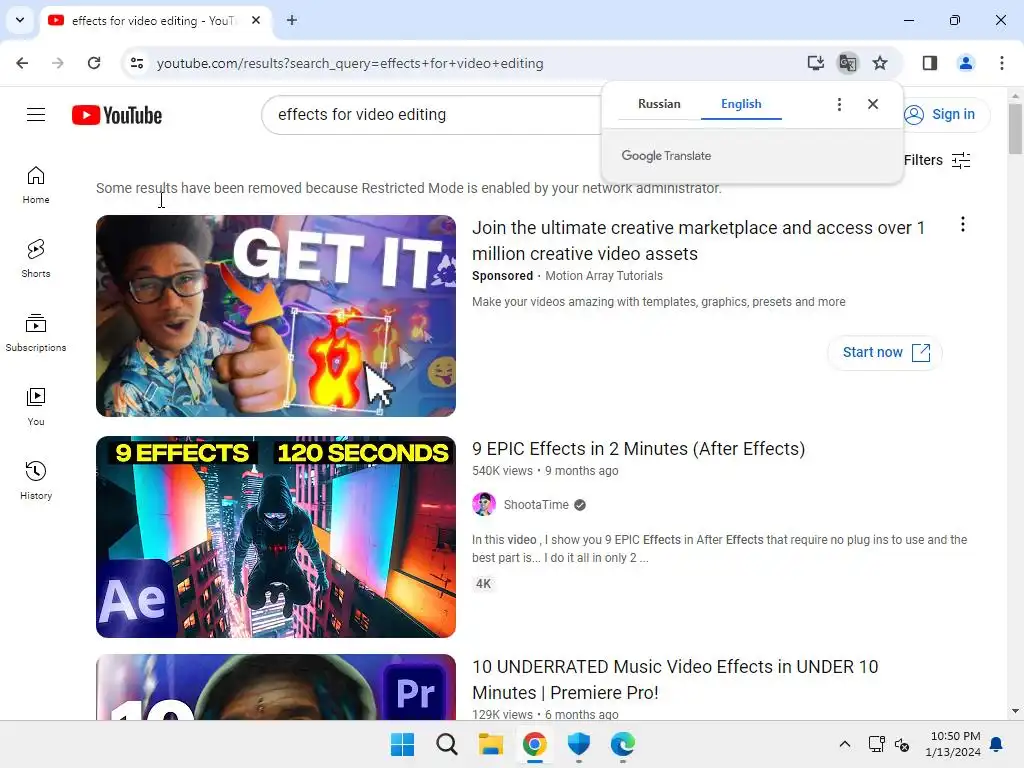Reload the page
Viewport: 1024px width, 768px height.
click(x=94, y=63)
